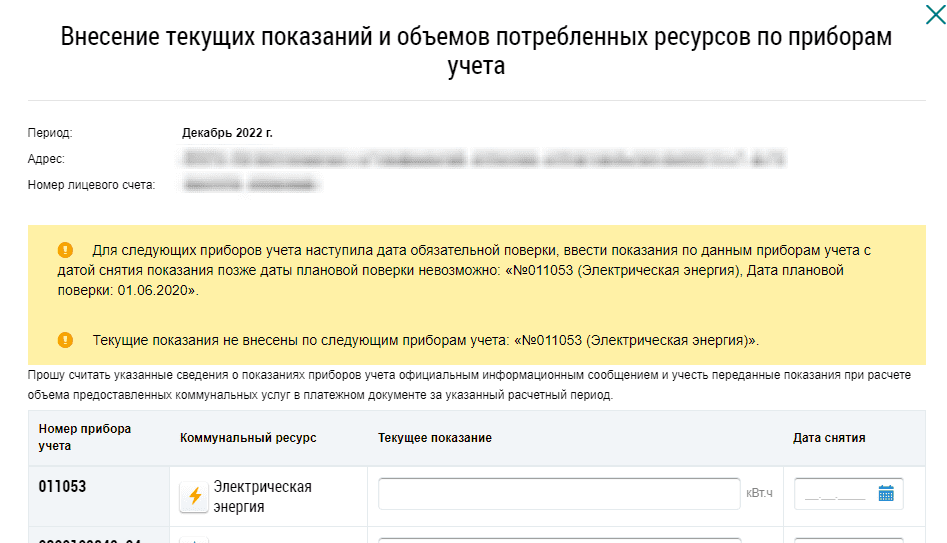
Task: Click the 'кВт.ч' unit label
Action: point(760,494)
